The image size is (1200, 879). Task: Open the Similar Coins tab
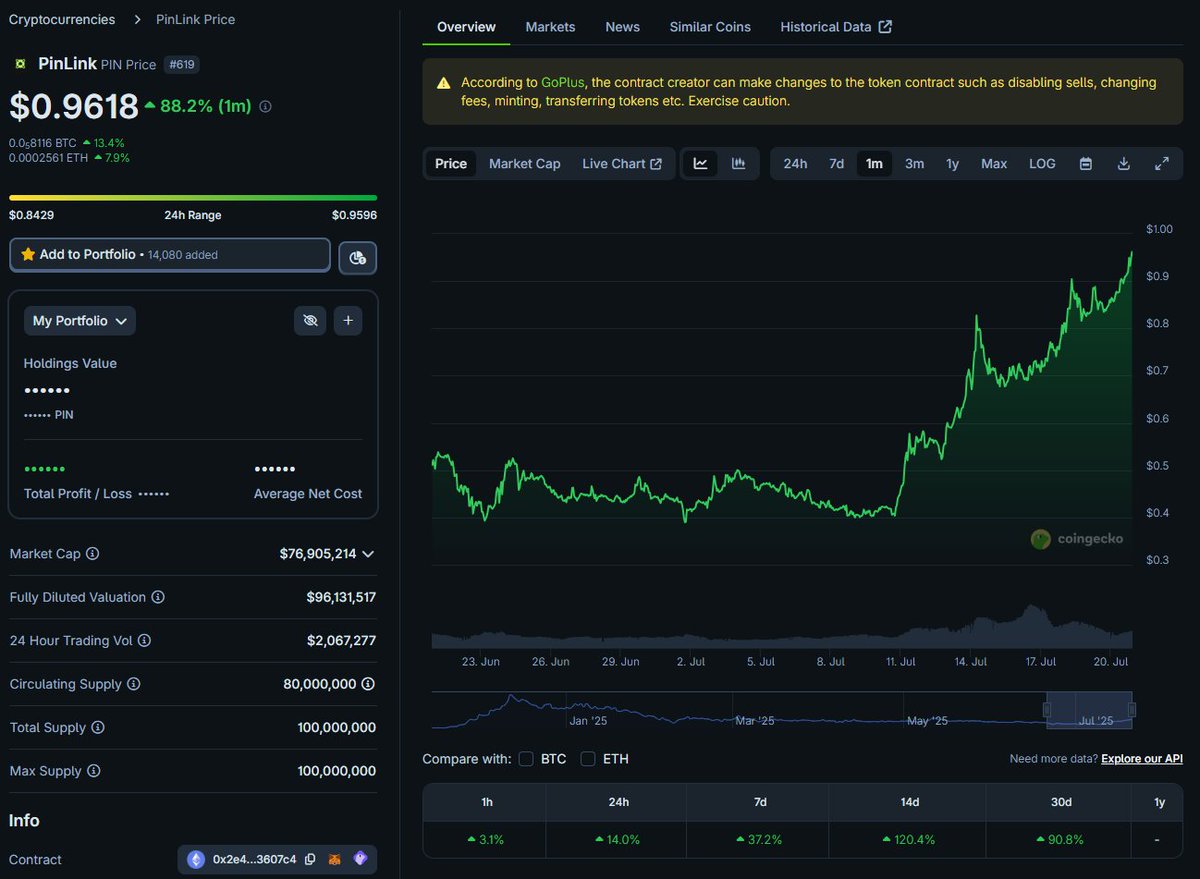coord(710,27)
